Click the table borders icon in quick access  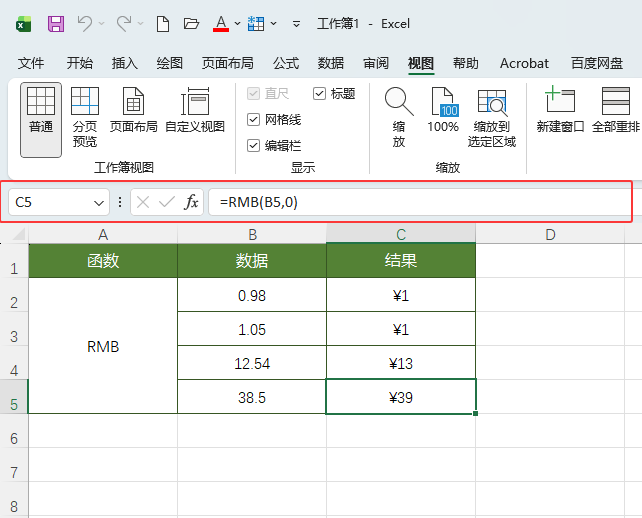click(x=256, y=24)
